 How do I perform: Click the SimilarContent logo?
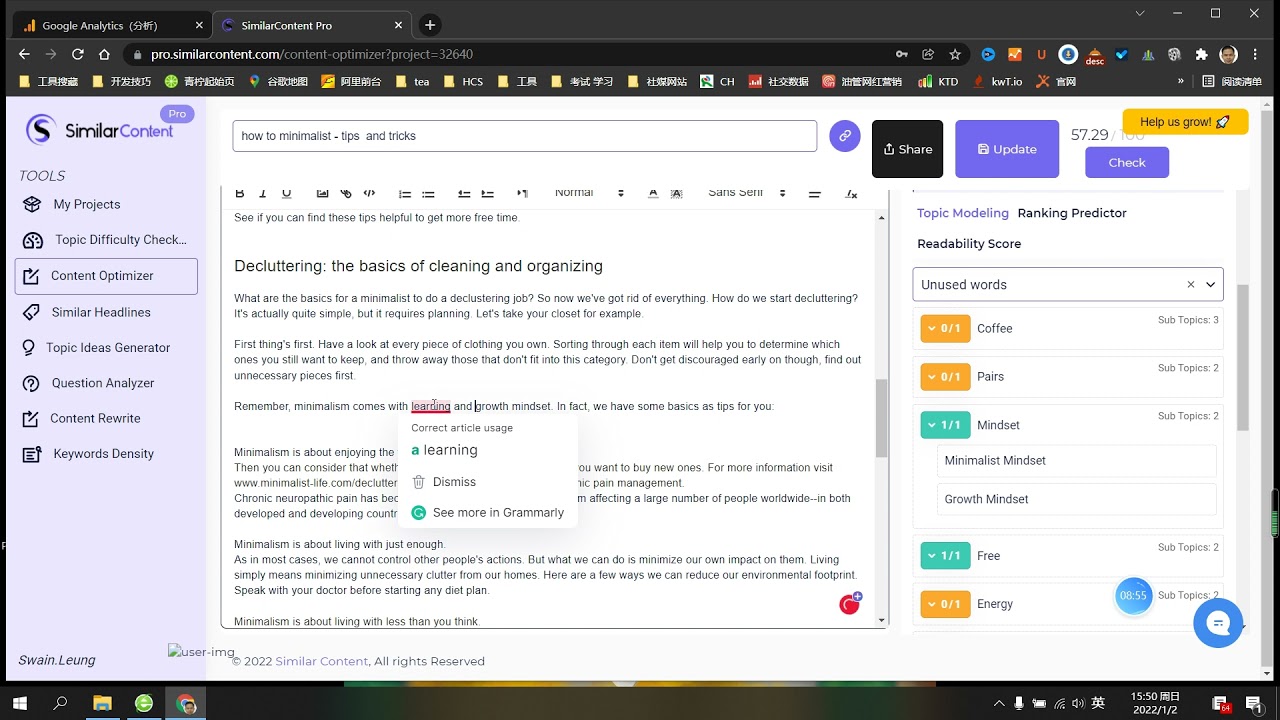click(x=99, y=130)
